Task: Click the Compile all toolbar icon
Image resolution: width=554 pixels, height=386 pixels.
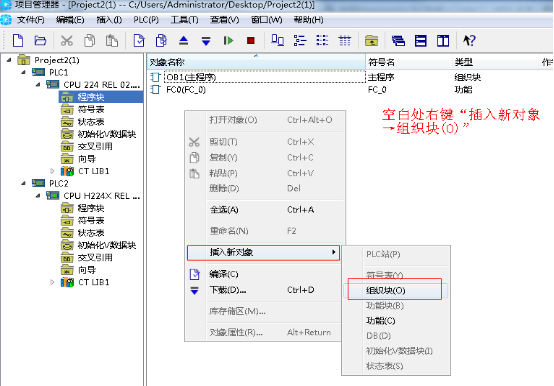Action: click(x=161, y=41)
